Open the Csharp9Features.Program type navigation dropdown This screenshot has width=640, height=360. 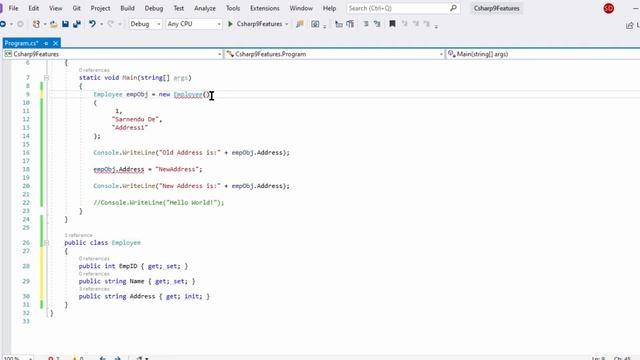[x=335, y=54]
